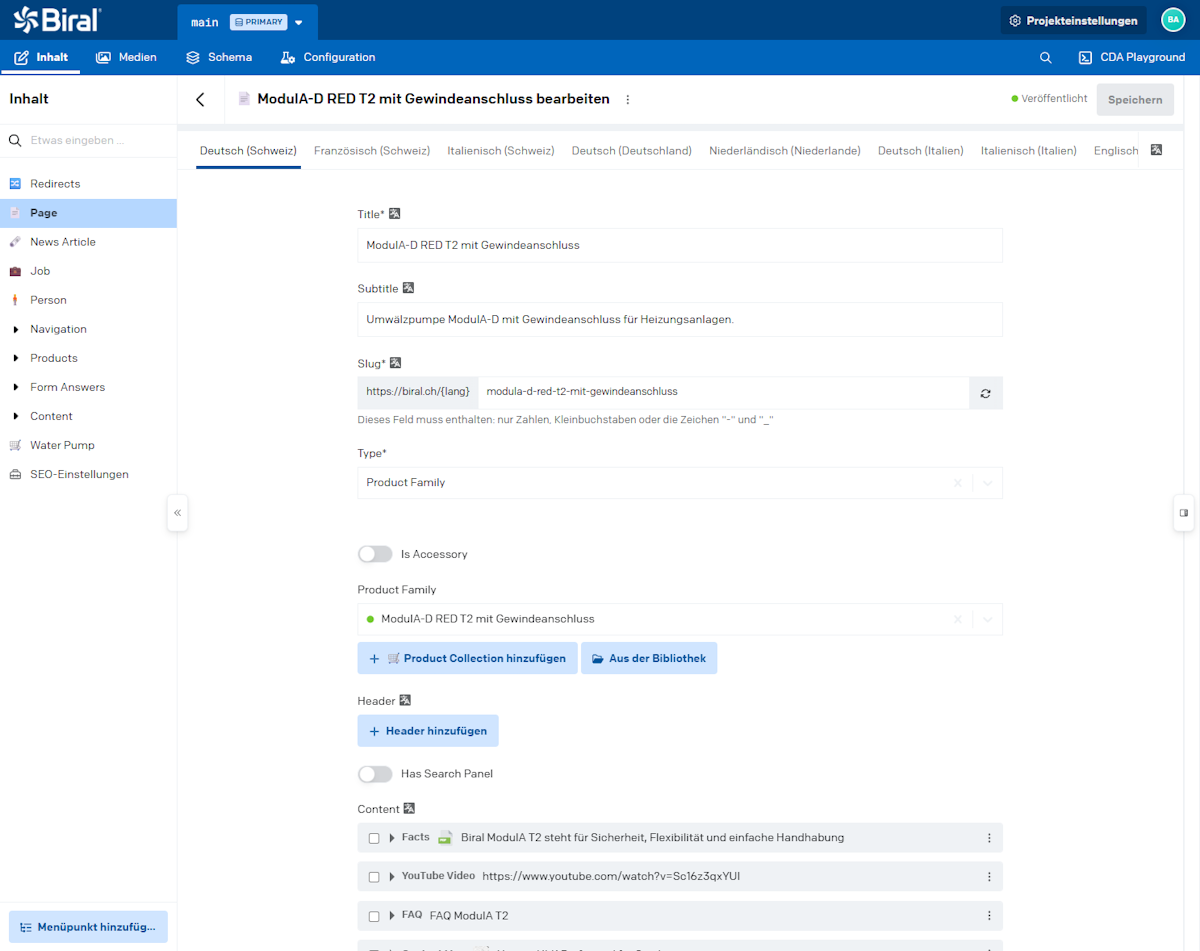The image size is (1200, 951).
Task: Open the language tabs translation icon
Action: point(1156,150)
